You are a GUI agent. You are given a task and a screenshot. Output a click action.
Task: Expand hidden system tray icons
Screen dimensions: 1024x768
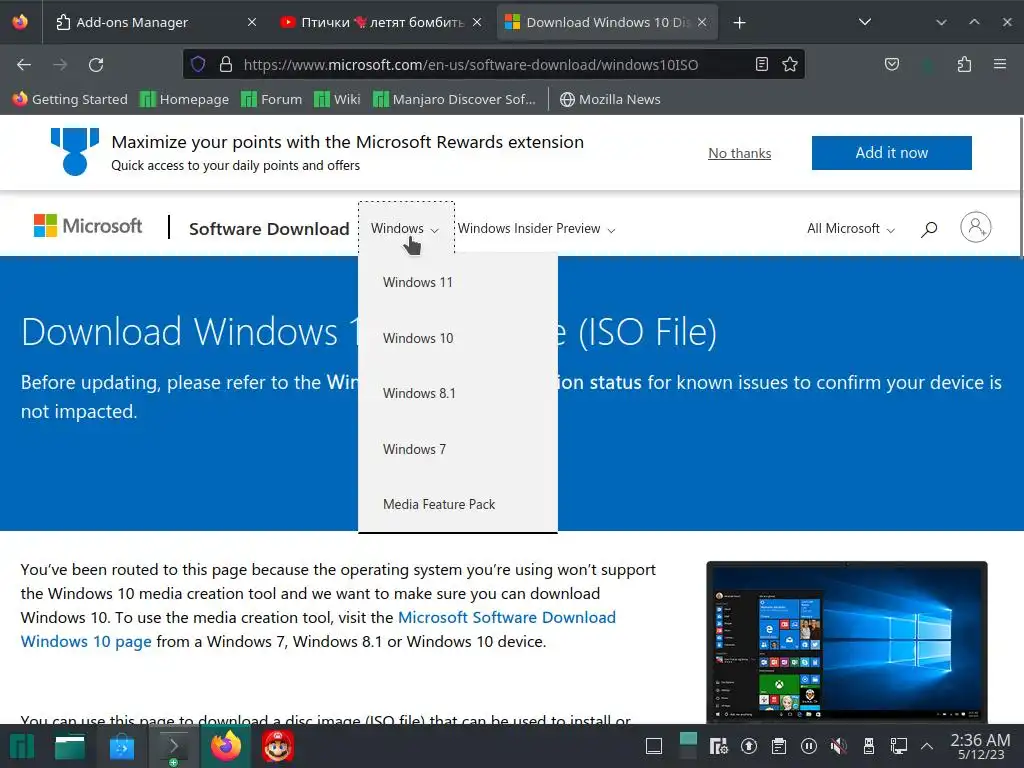click(x=927, y=746)
